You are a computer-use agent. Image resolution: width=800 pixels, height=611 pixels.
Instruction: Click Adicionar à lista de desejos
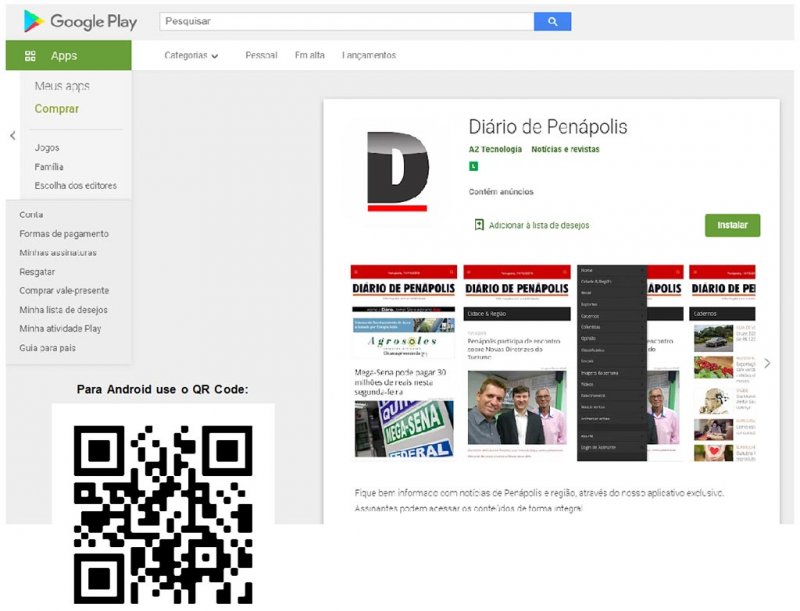(x=539, y=225)
